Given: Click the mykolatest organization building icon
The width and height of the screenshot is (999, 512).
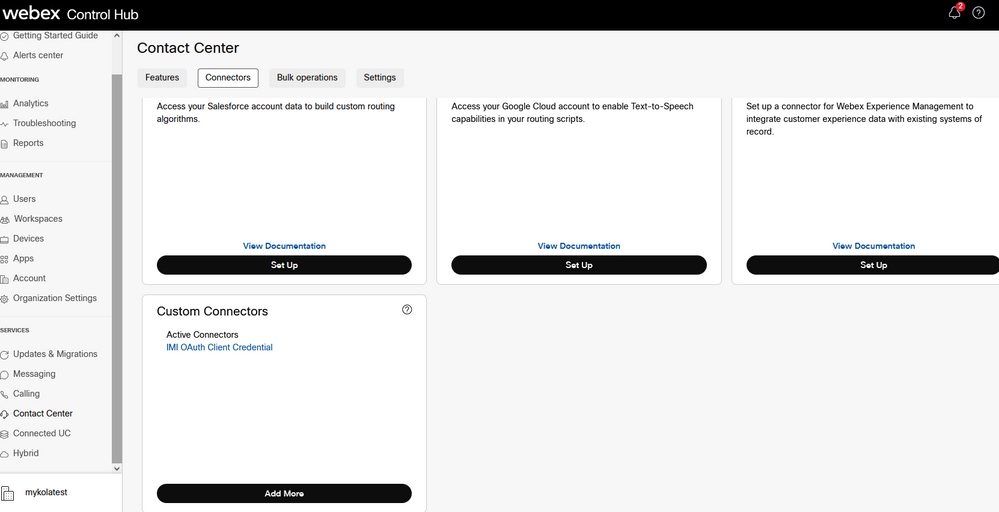Looking at the screenshot, I should [7, 493].
